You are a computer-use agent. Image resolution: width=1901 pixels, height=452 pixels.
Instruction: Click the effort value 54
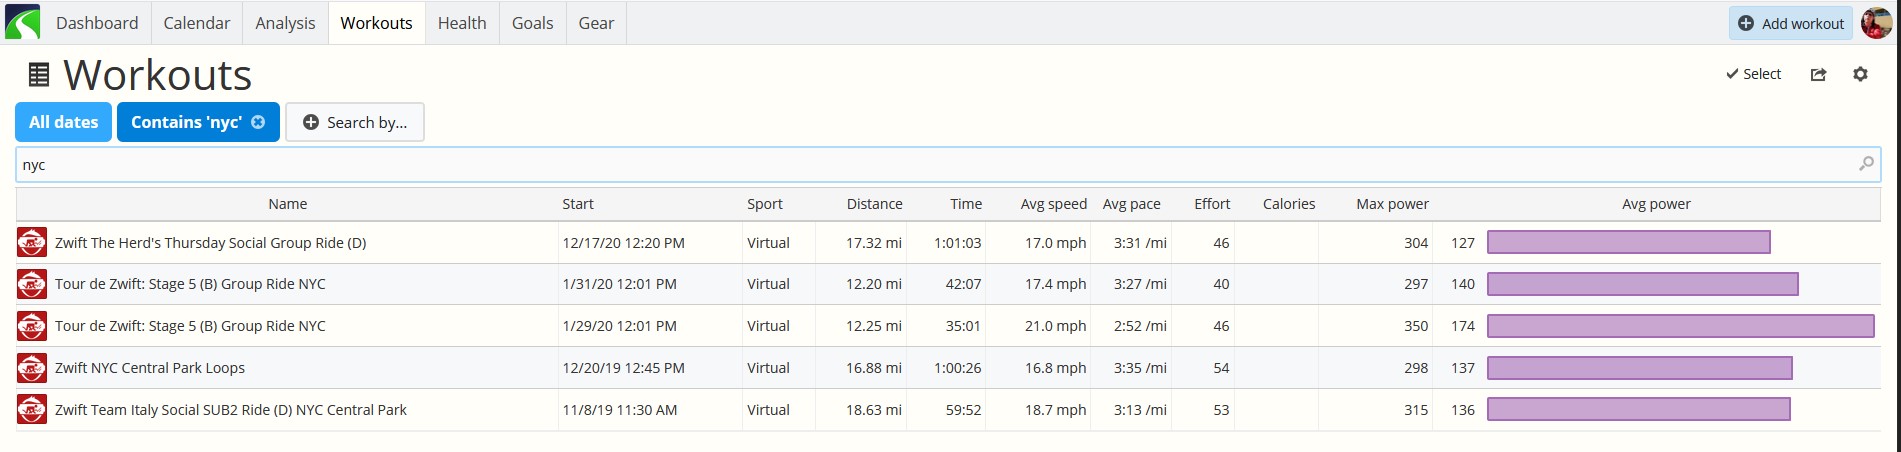(x=1221, y=368)
